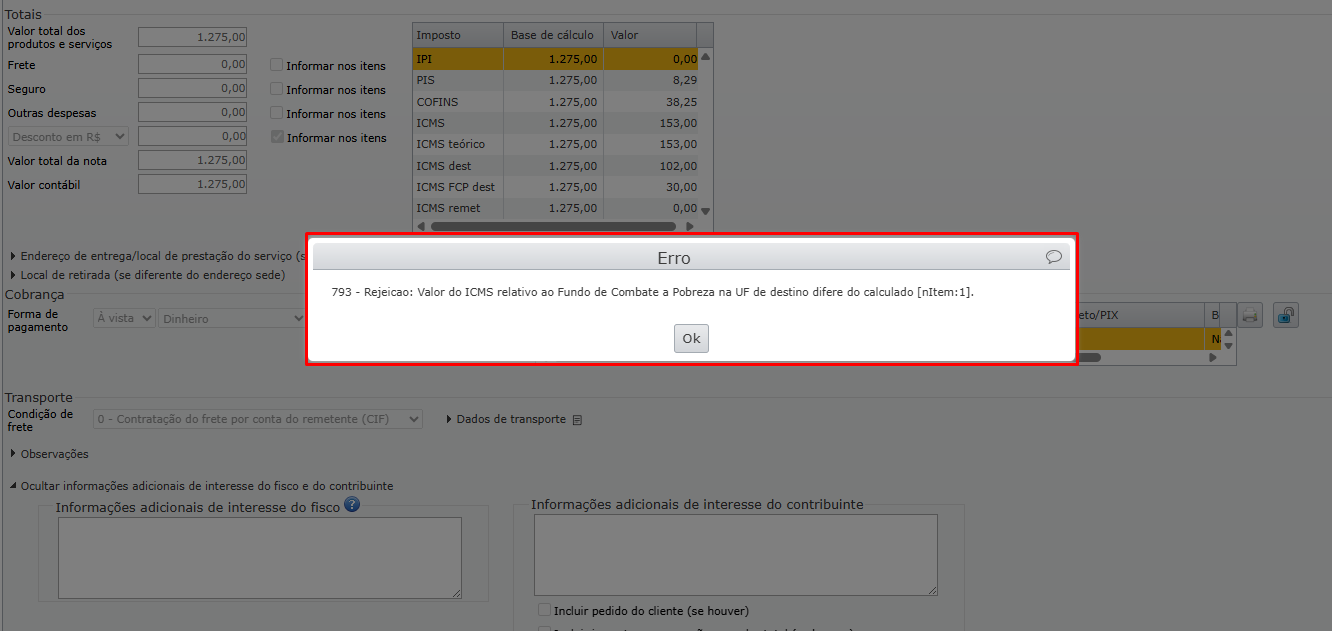Click the tax table horizontal scrollbar thumb

tap(553, 227)
